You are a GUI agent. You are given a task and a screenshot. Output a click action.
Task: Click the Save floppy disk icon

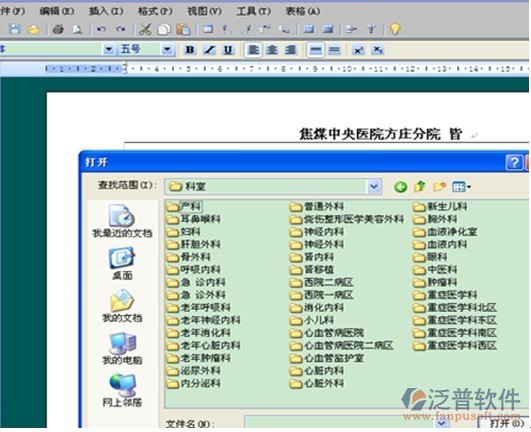(x=14, y=29)
